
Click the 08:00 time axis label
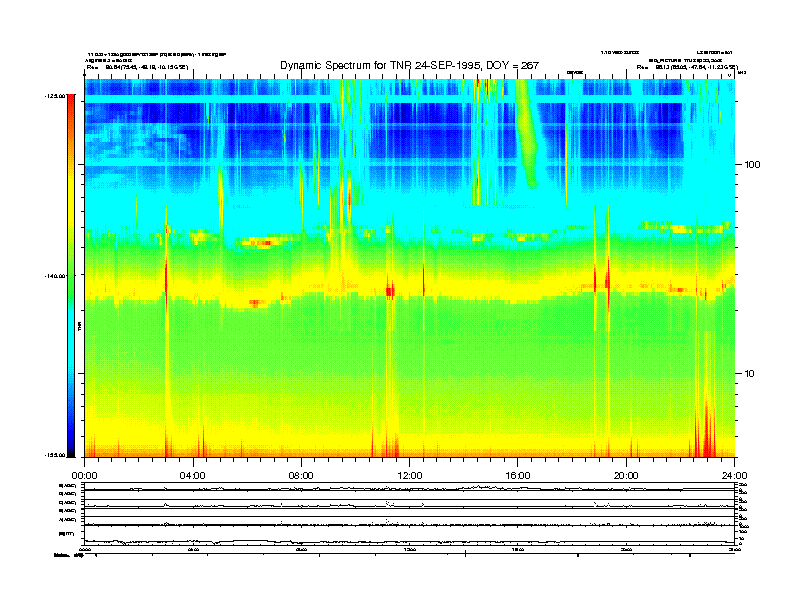301,476
